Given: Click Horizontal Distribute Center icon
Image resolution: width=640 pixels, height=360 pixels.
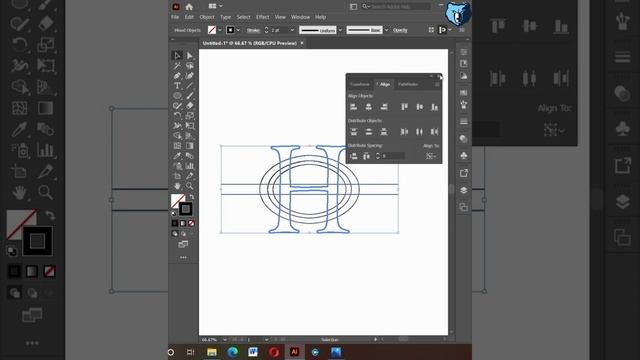Looking at the screenshot, I should [x=419, y=131].
